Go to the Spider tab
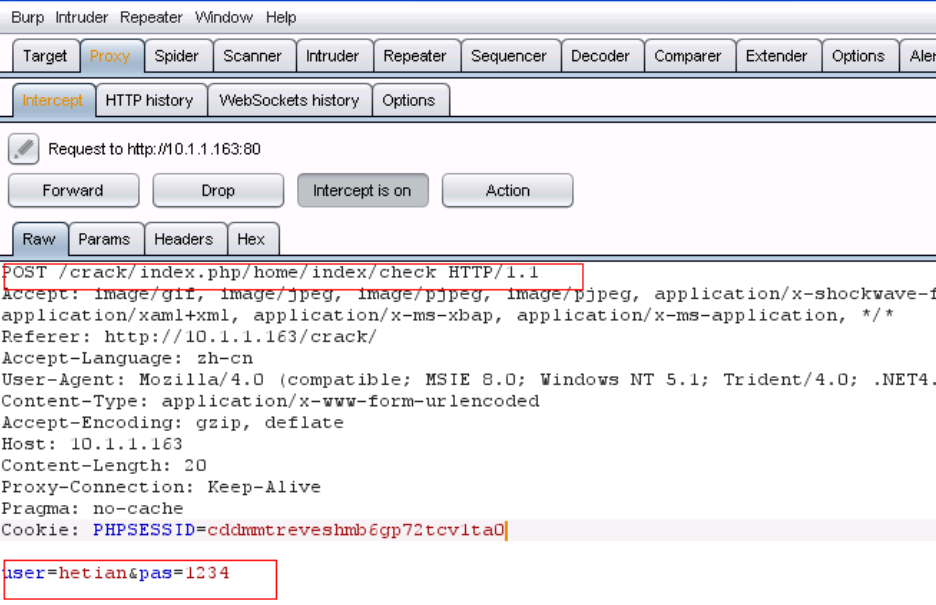 177,56
